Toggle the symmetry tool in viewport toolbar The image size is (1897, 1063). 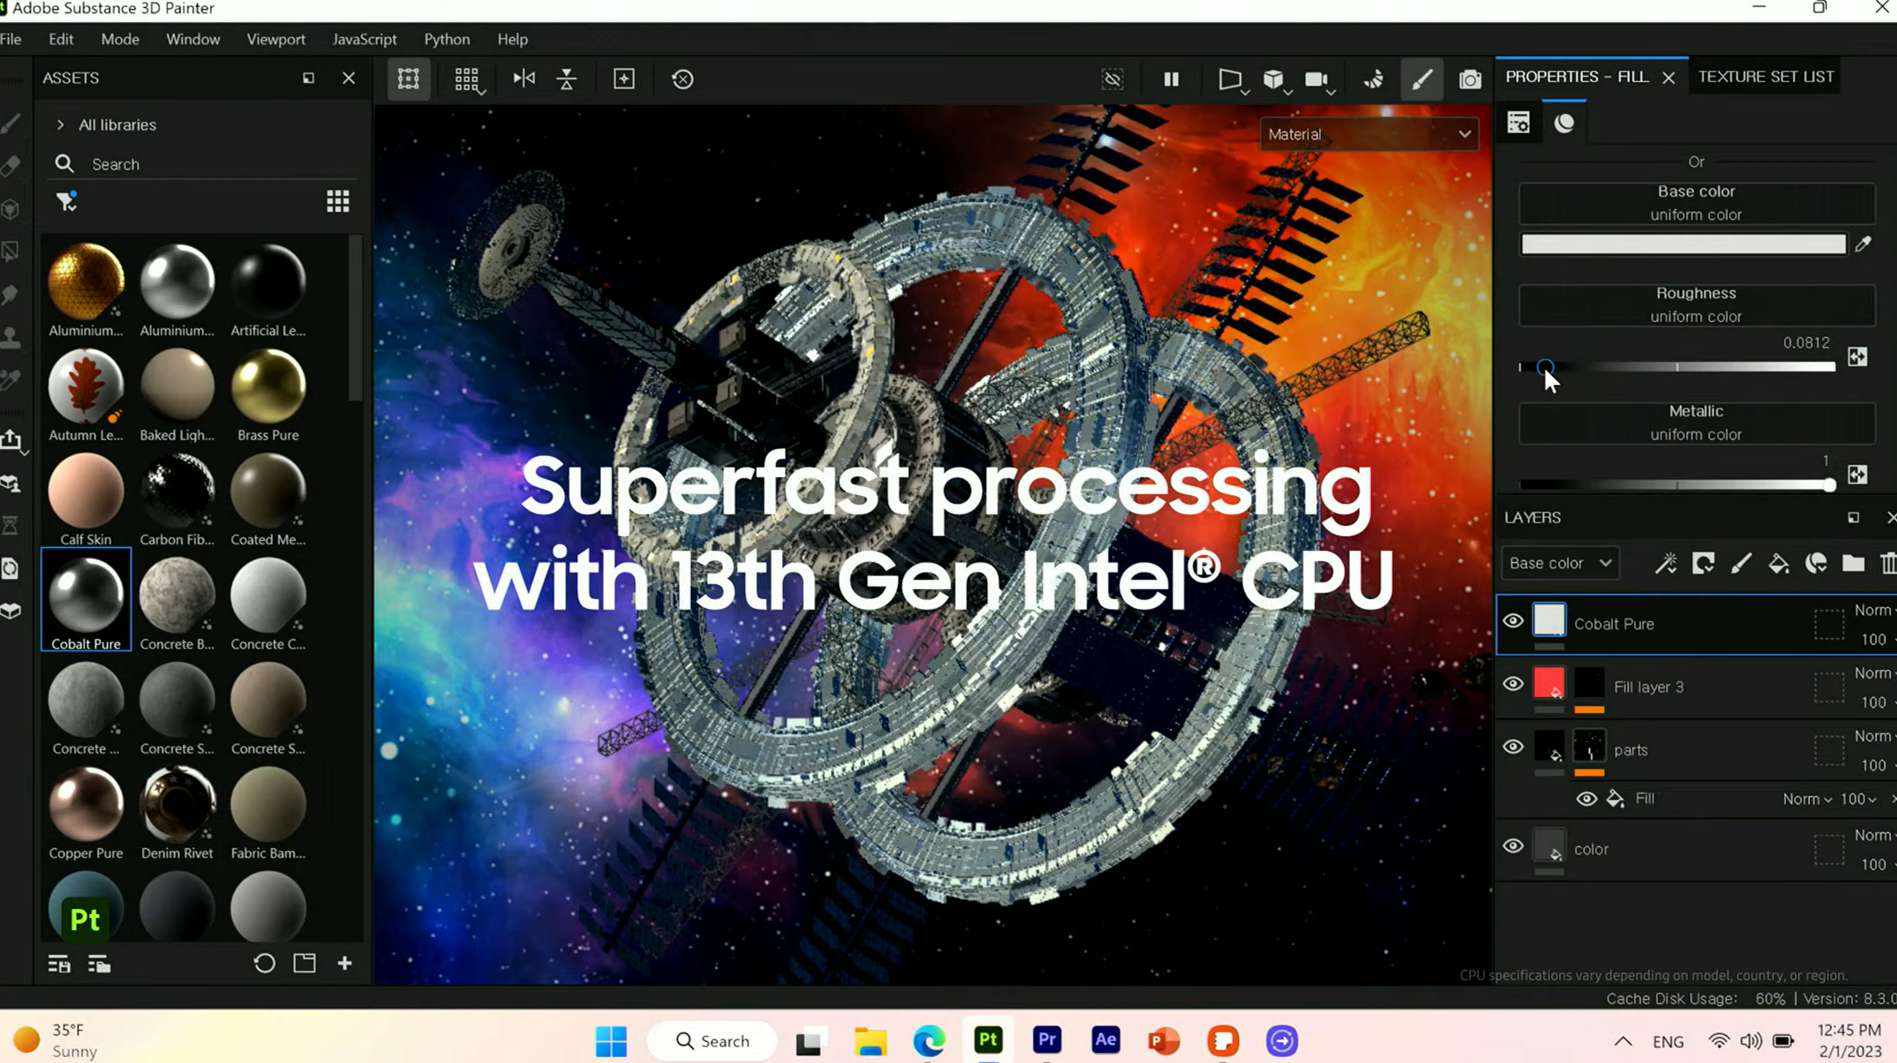523,79
